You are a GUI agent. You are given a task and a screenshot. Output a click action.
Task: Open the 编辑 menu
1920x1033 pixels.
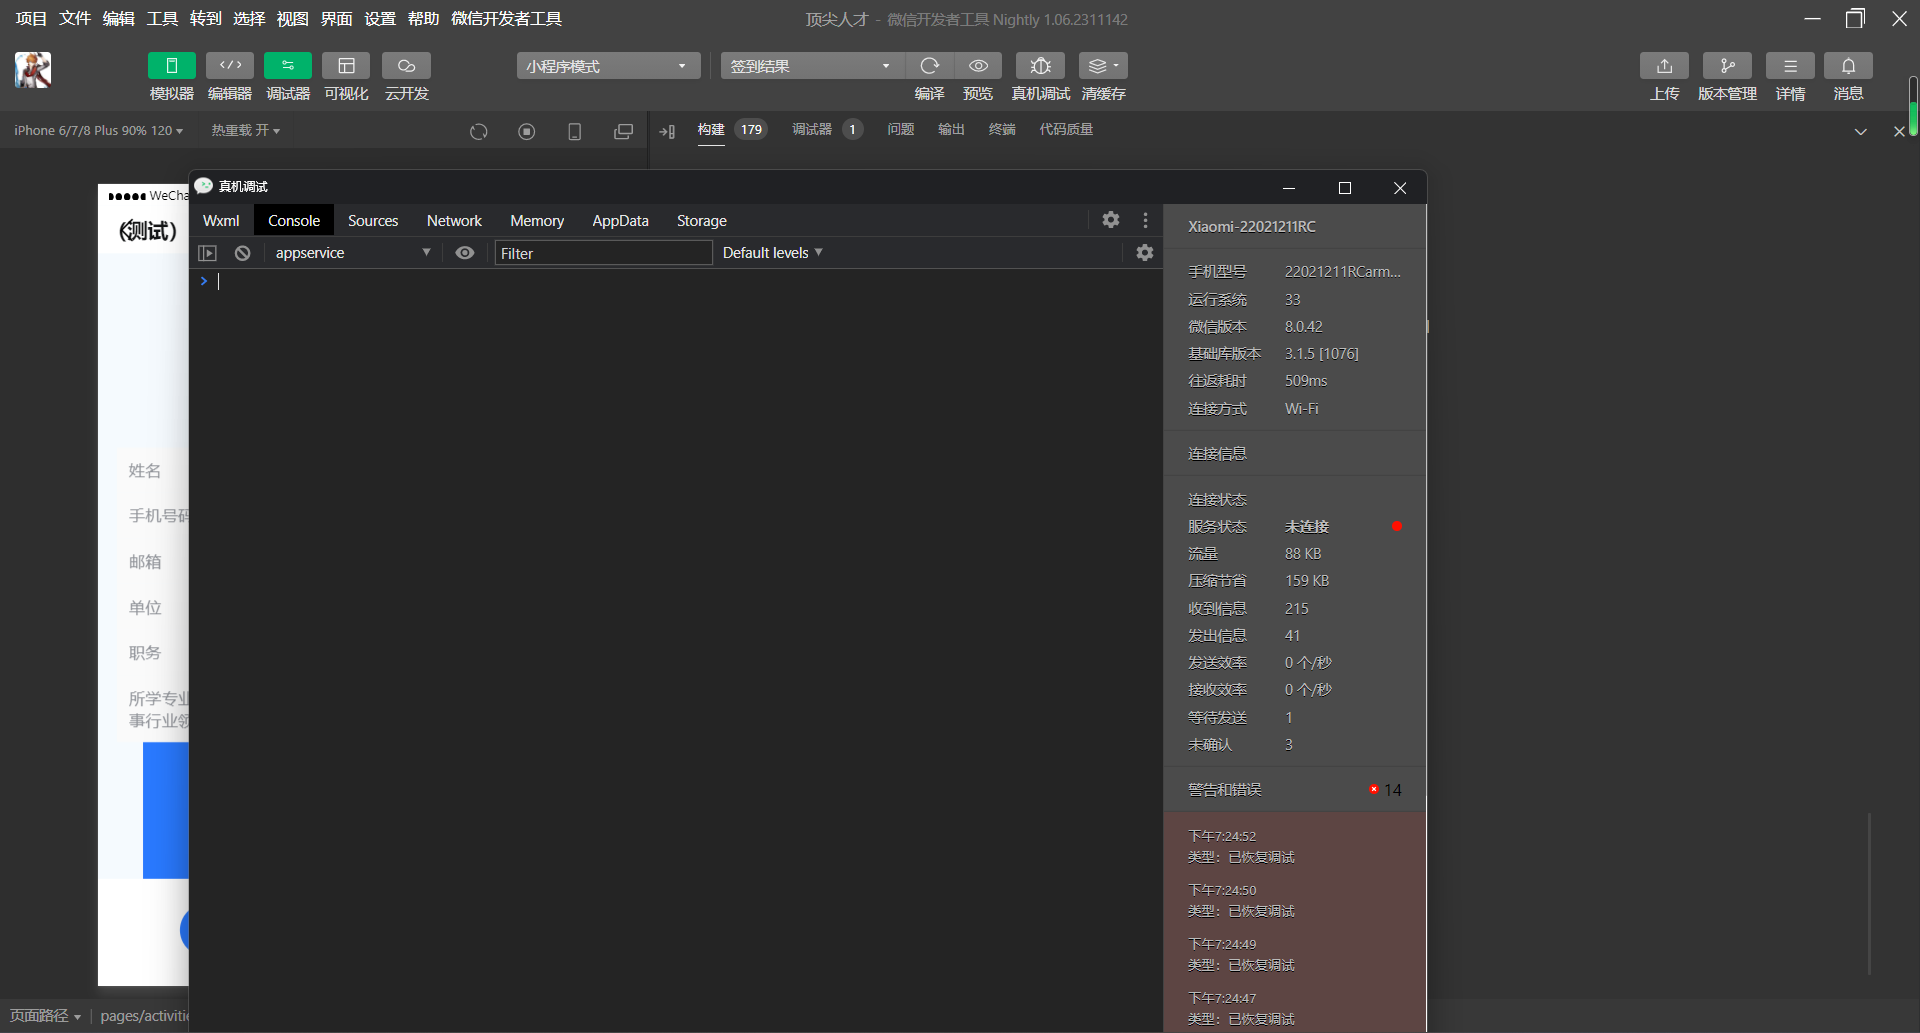point(118,19)
